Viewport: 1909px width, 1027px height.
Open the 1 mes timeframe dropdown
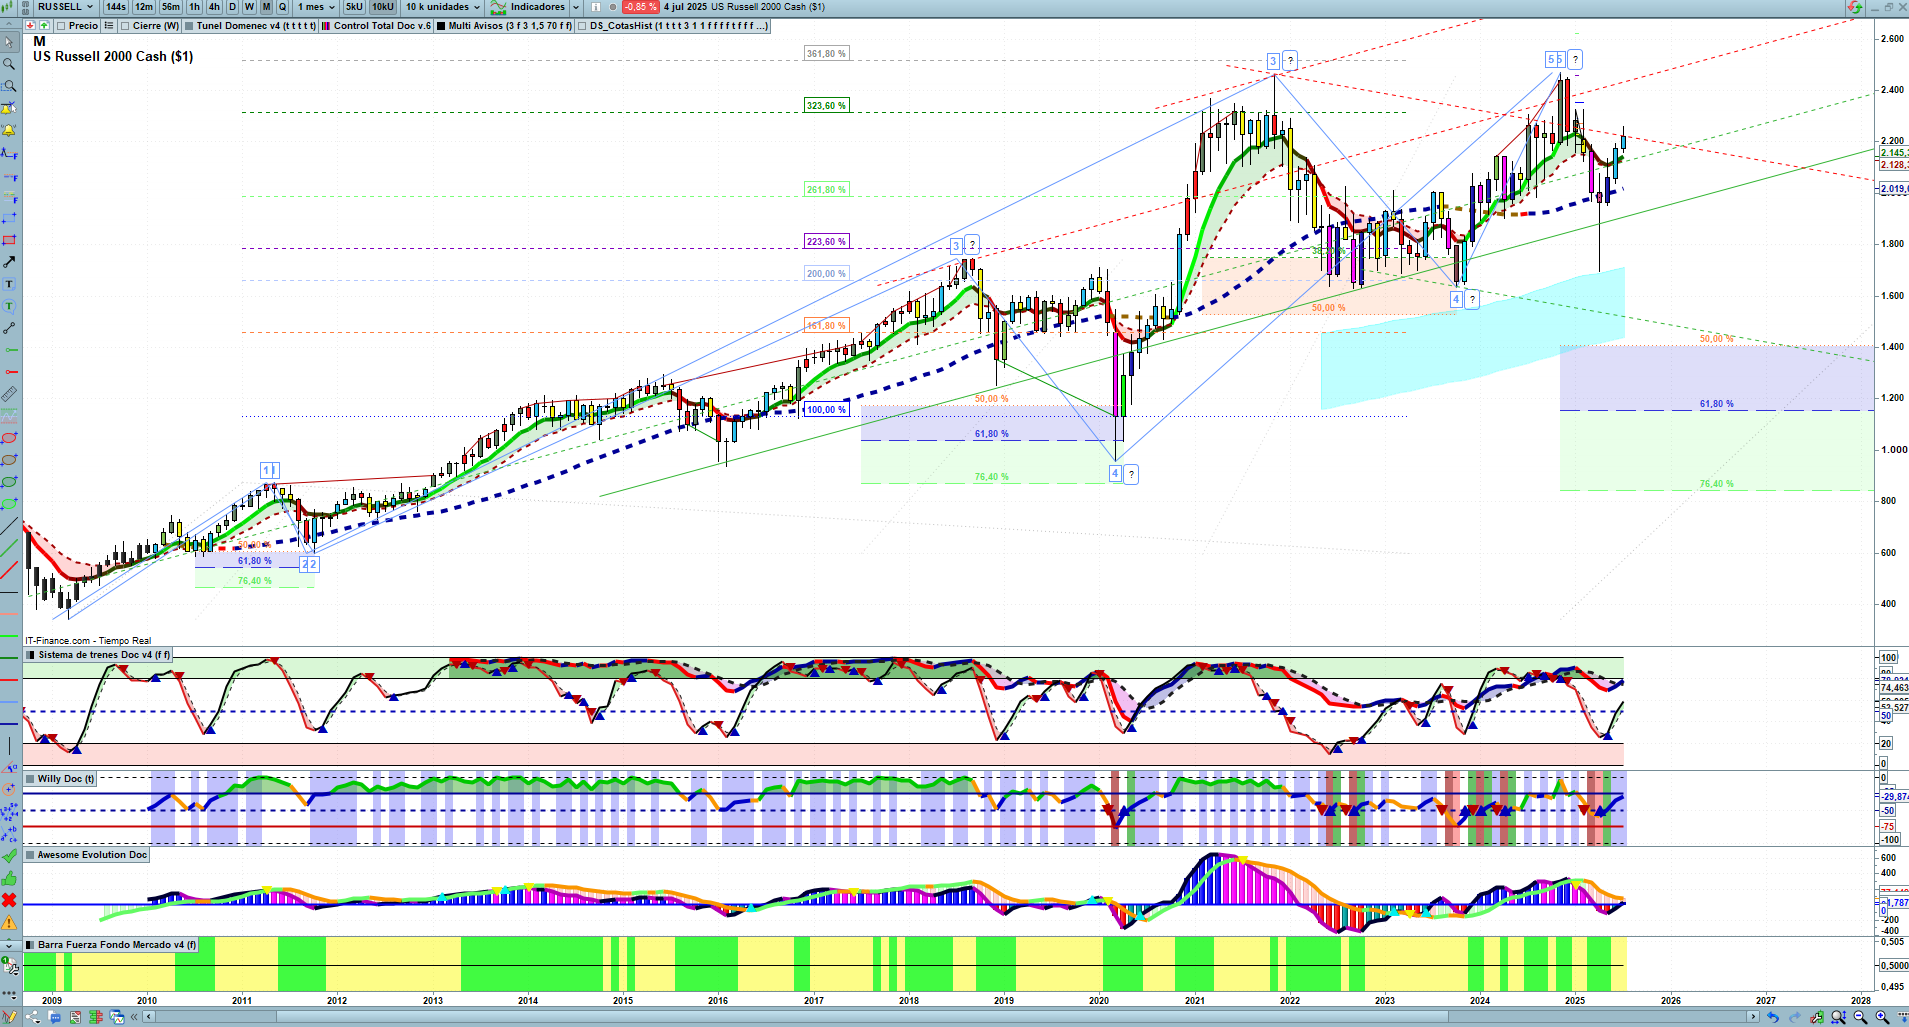[x=316, y=7]
